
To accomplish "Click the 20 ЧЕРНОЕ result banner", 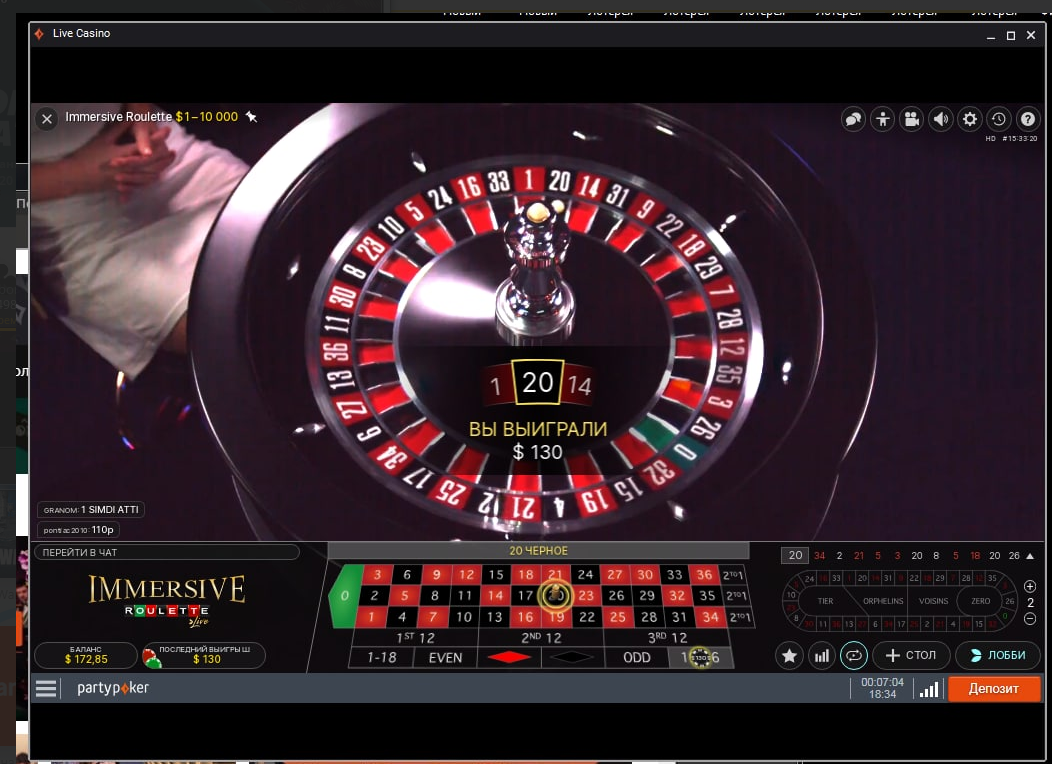I will point(538,551).
